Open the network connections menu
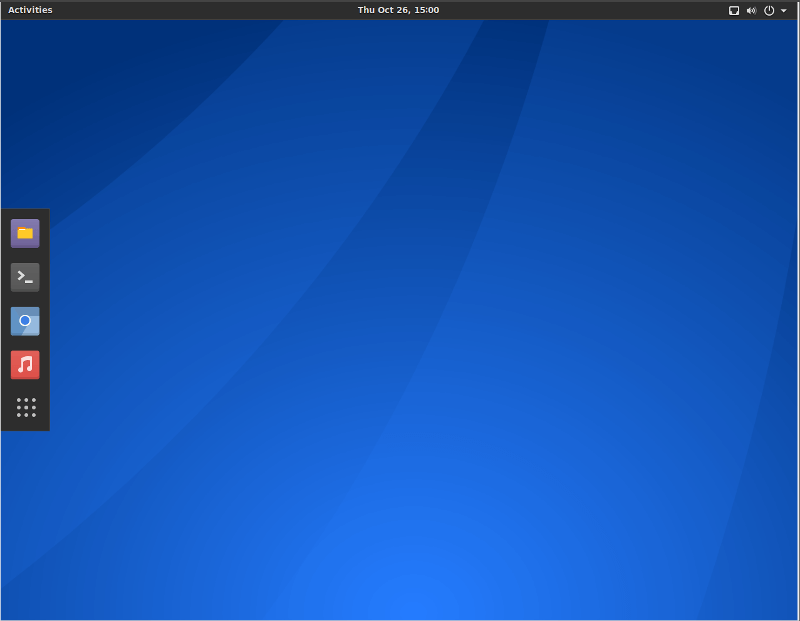Viewport: 800px width, 621px height. 734,10
